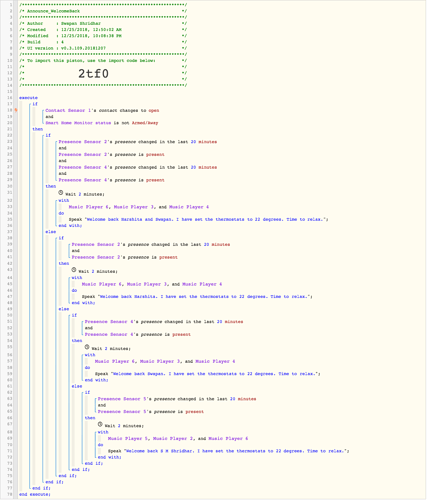The width and height of the screenshot is (428, 500).
Task: Click the Speak Welcome back S M Shridhar task
Action: [x=228, y=451]
